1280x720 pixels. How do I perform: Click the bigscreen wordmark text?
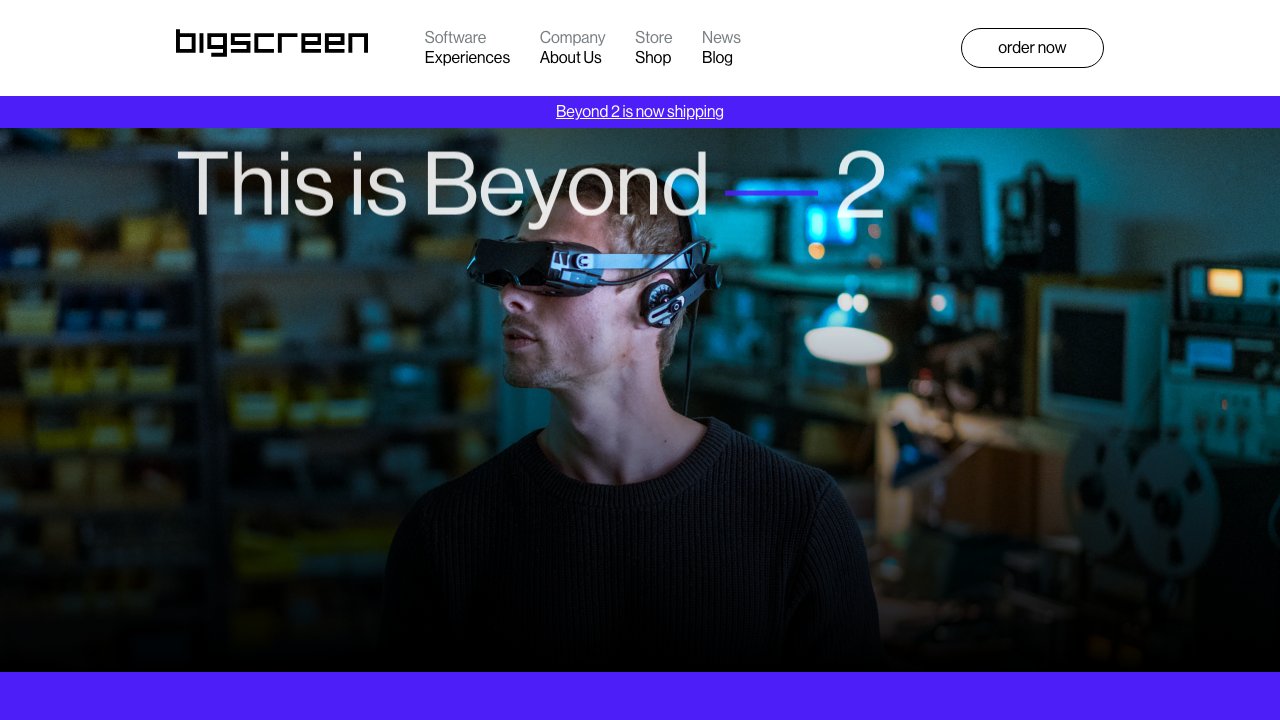pos(271,43)
